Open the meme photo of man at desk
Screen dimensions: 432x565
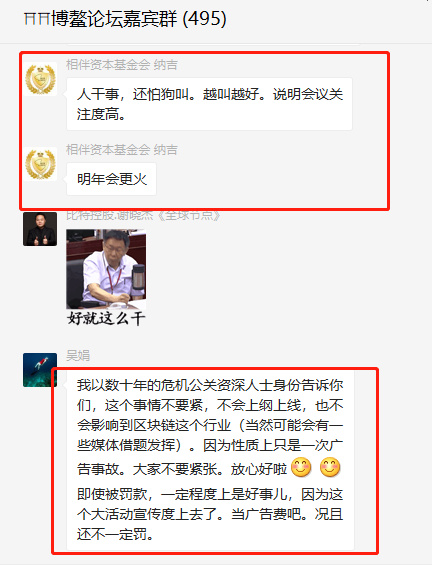click(106, 269)
